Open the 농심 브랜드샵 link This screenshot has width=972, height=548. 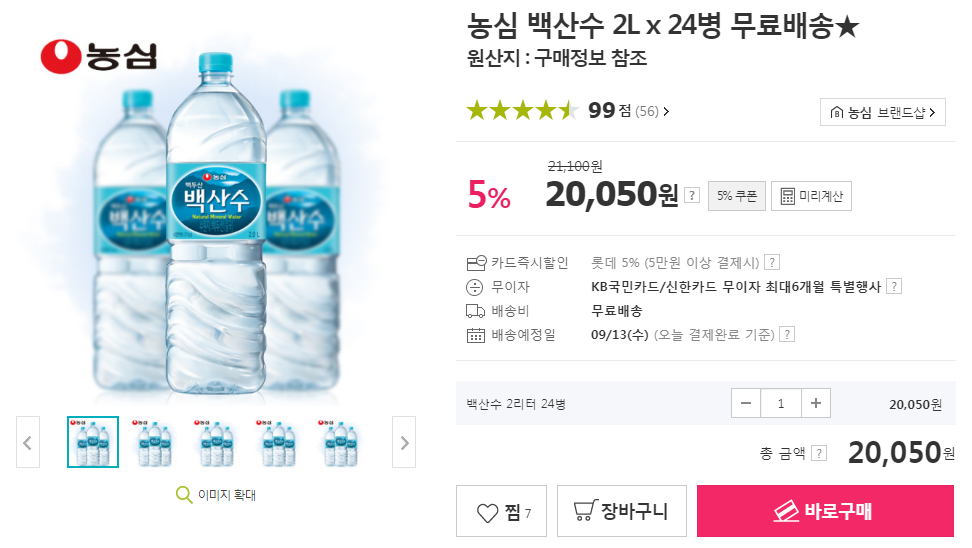pyautogui.click(x=882, y=112)
